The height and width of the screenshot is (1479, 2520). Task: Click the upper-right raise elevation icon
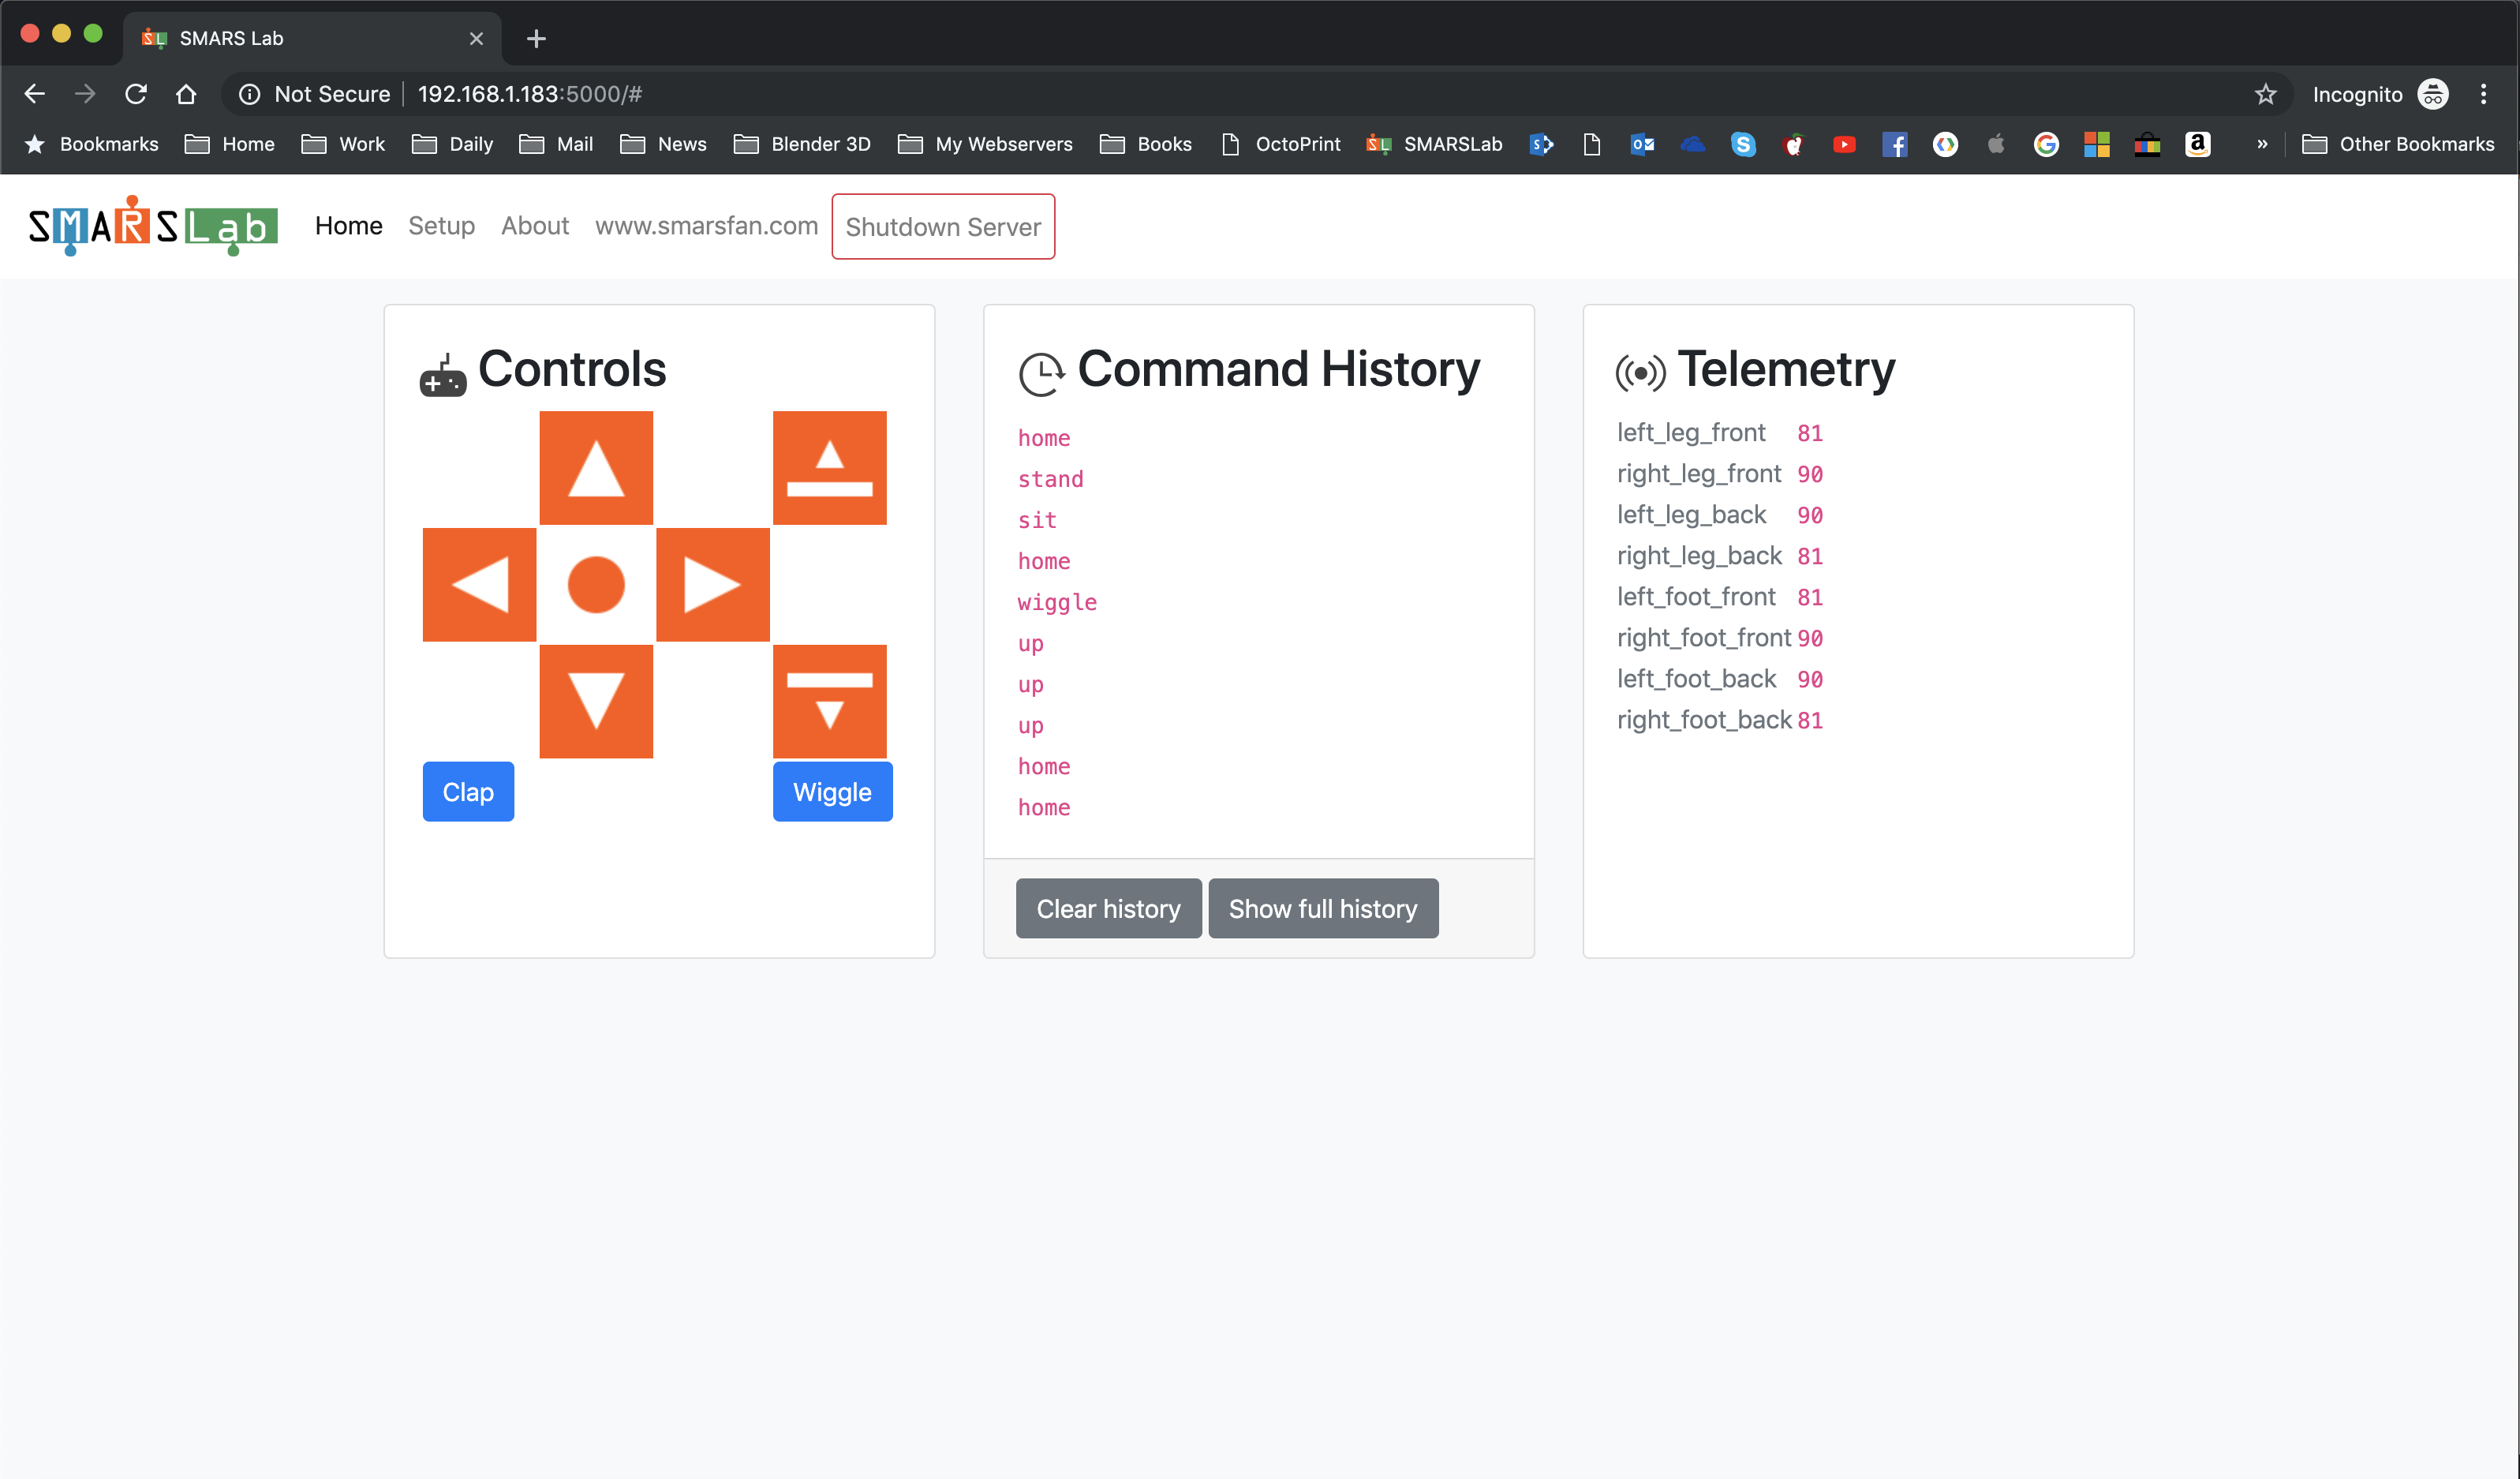829,465
